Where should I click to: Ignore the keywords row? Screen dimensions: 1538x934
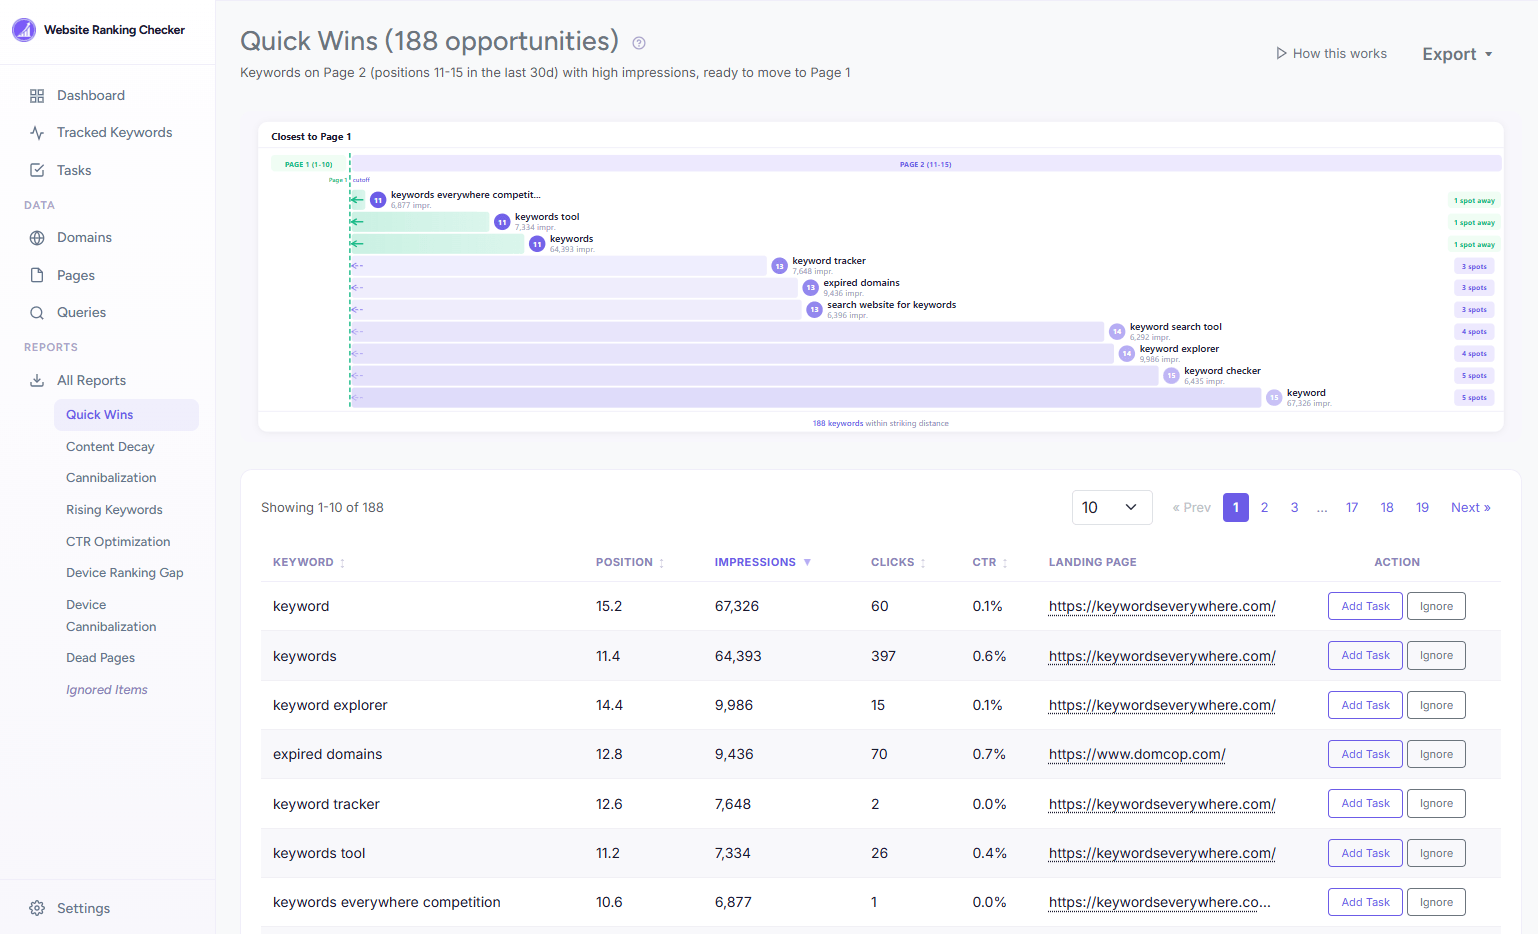tap(1436, 656)
